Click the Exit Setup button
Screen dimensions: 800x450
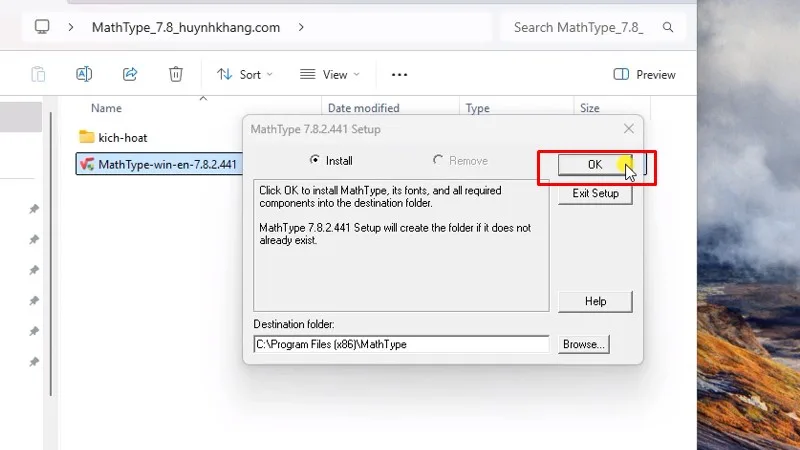[x=595, y=193]
